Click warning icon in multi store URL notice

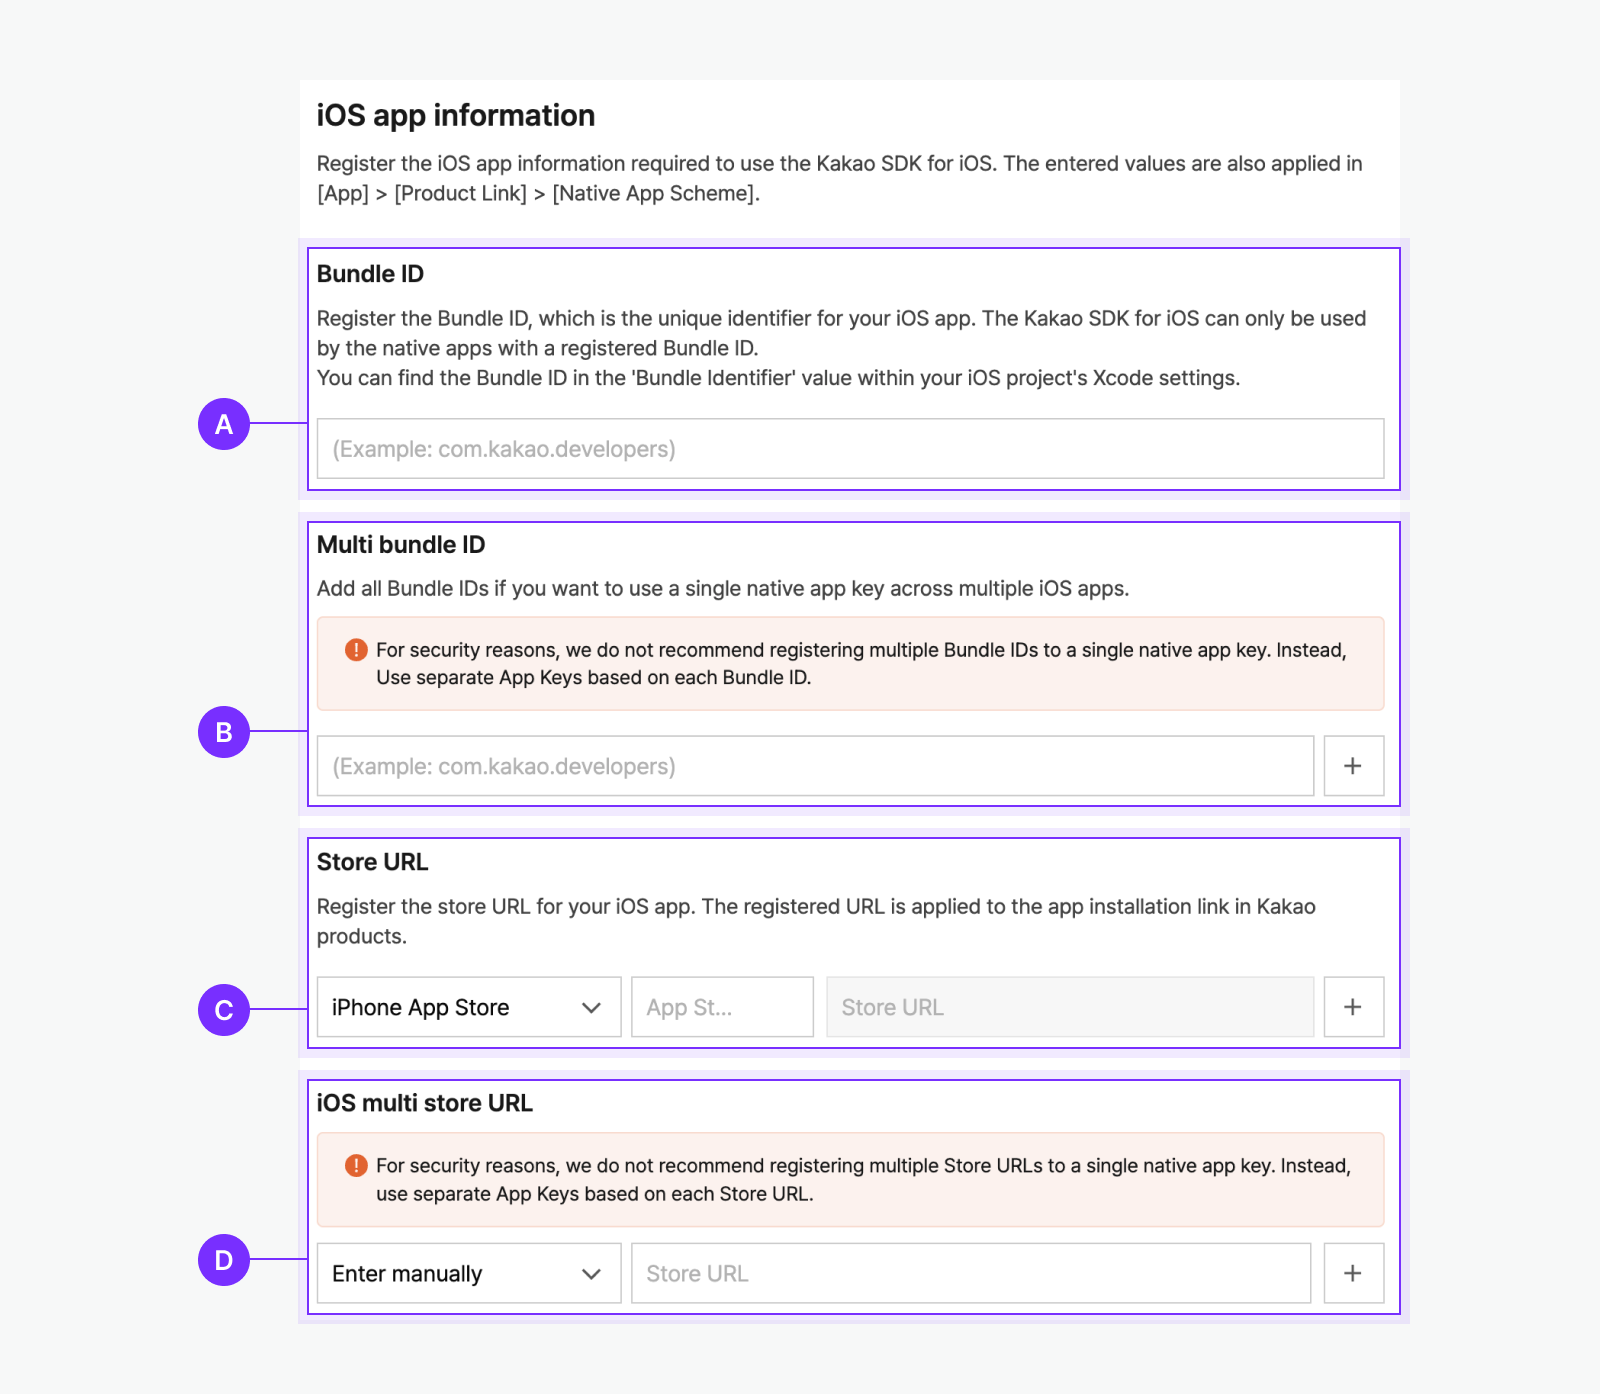[356, 1166]
